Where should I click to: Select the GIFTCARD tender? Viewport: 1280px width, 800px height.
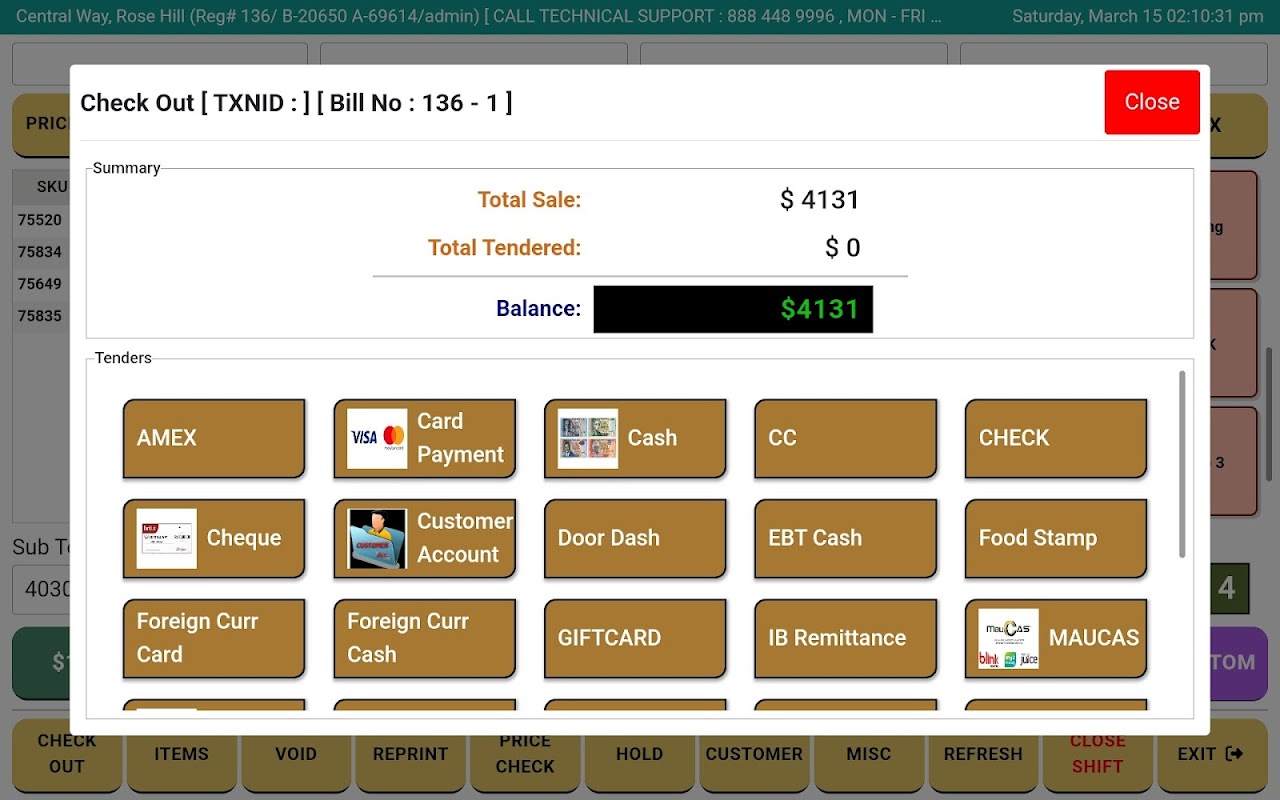click(x=635, y=638)
